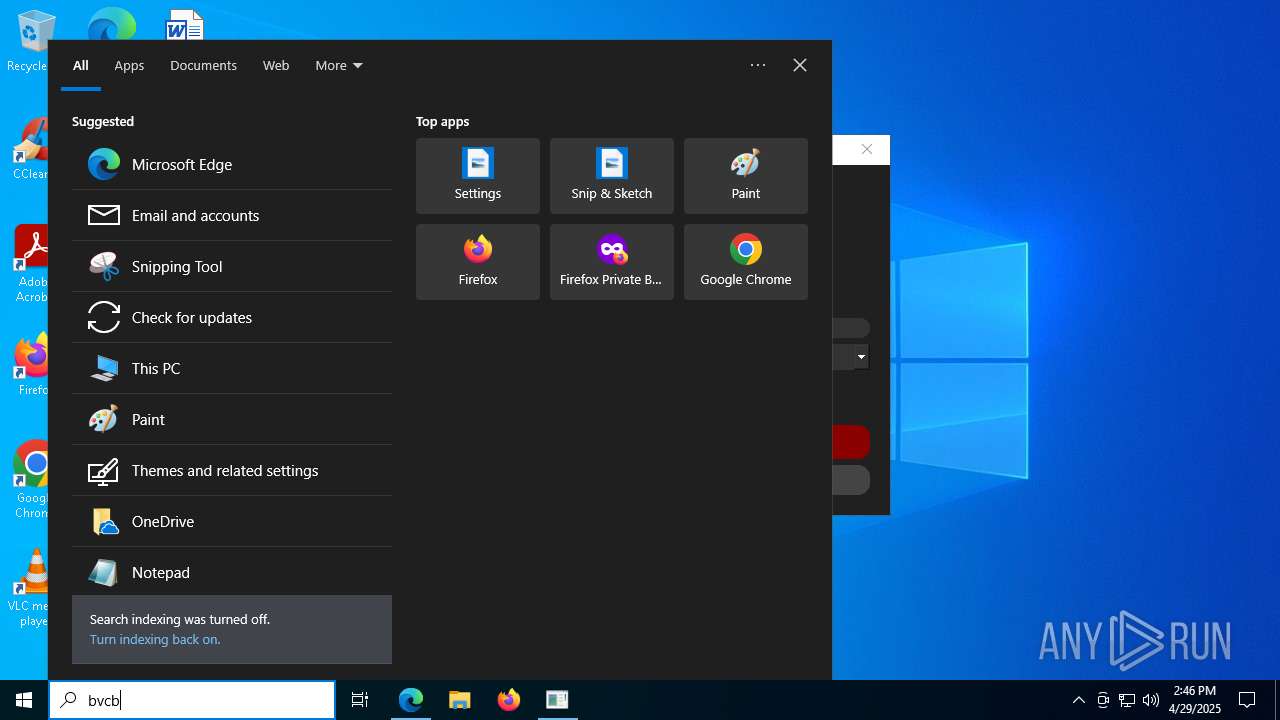Click the taskbar clock showing 2:46 PM
This screenshot has height=720, width=1280.
pyautogui.click(x=1195, y=700)
